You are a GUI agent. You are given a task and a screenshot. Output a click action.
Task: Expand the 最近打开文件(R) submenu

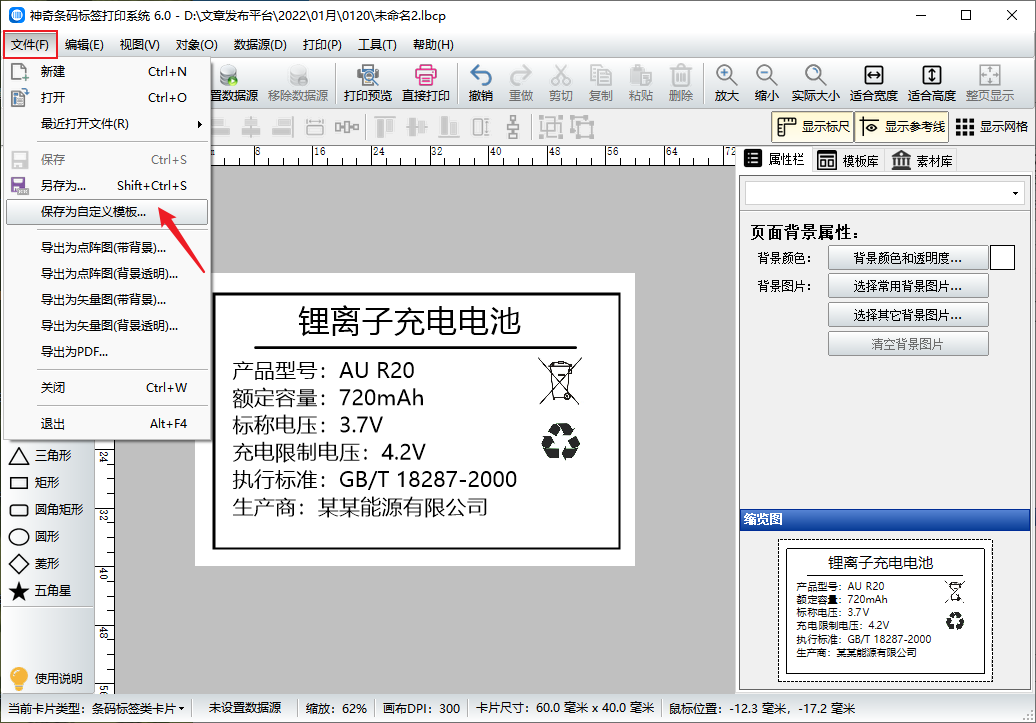point(107,124)
